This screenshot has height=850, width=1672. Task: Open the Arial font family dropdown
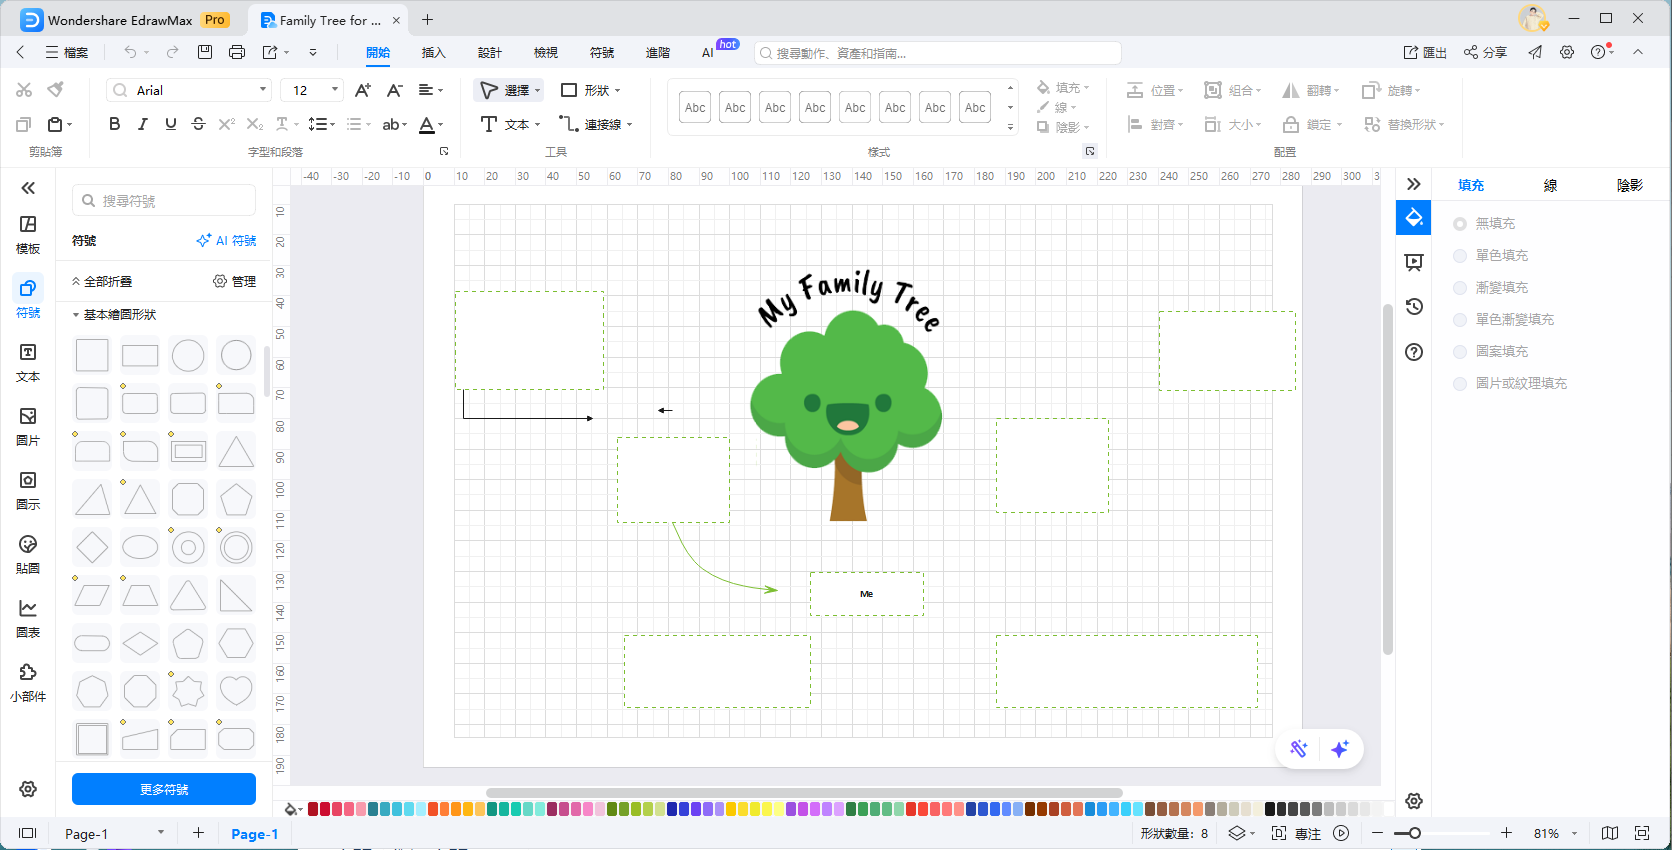[x=190, y=90]
